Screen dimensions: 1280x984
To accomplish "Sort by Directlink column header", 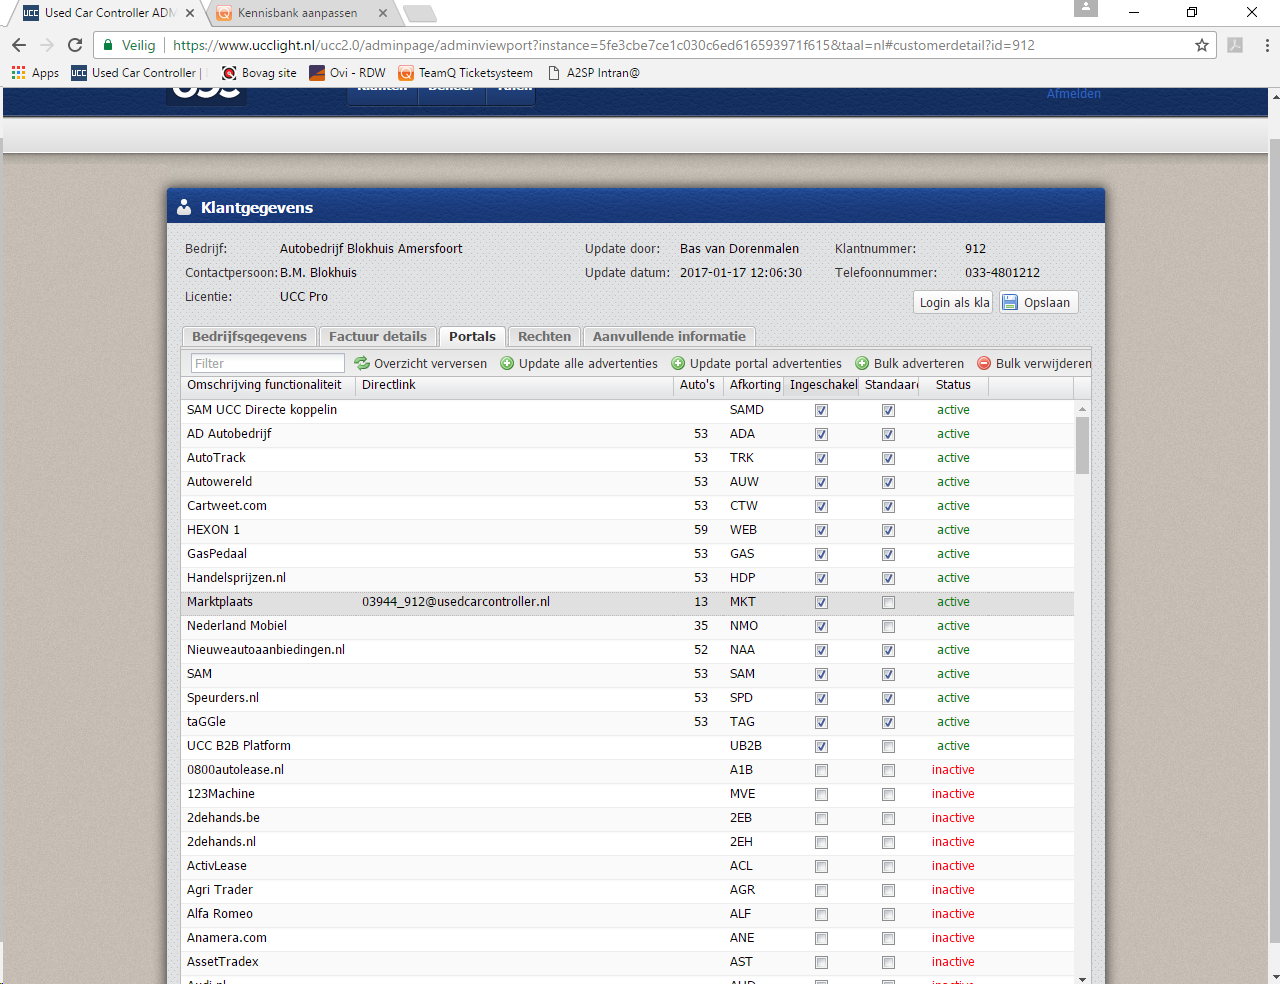I will point(515,385).
